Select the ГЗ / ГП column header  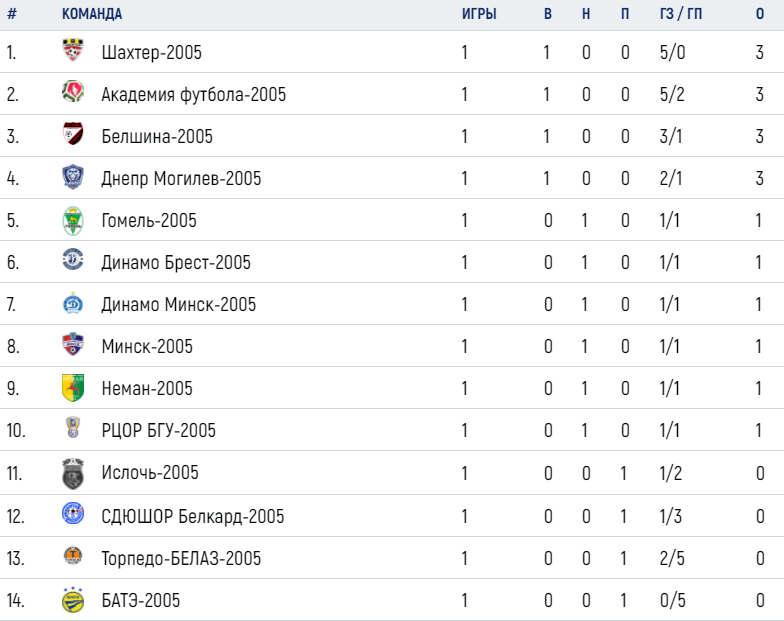[x=681, y=14]
